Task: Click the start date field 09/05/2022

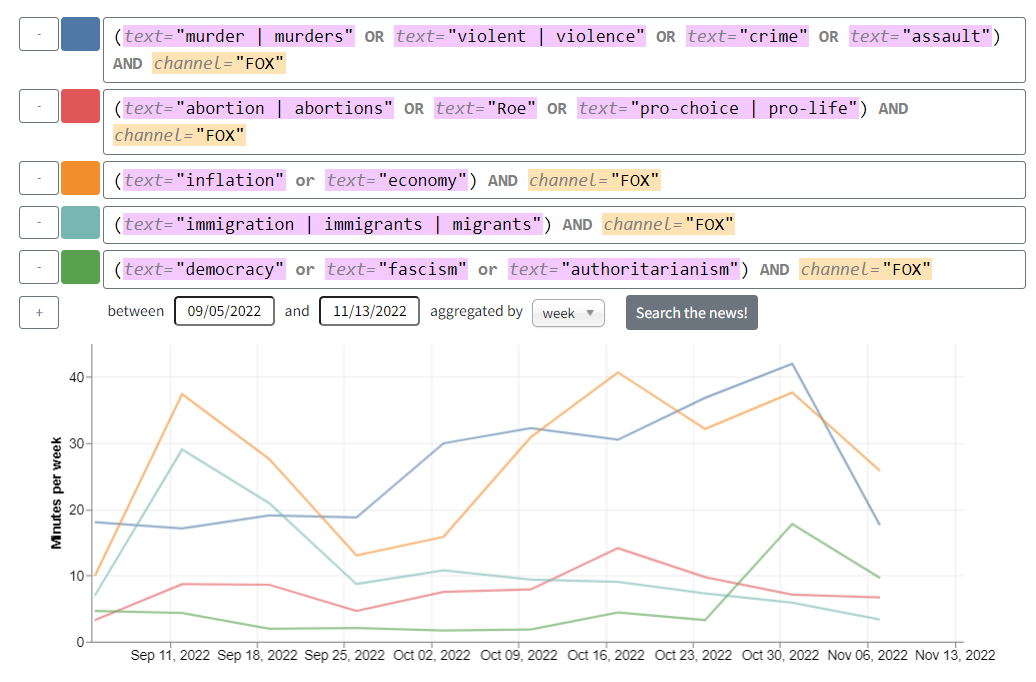Action: pyautogui.click(x=225, y=311)
